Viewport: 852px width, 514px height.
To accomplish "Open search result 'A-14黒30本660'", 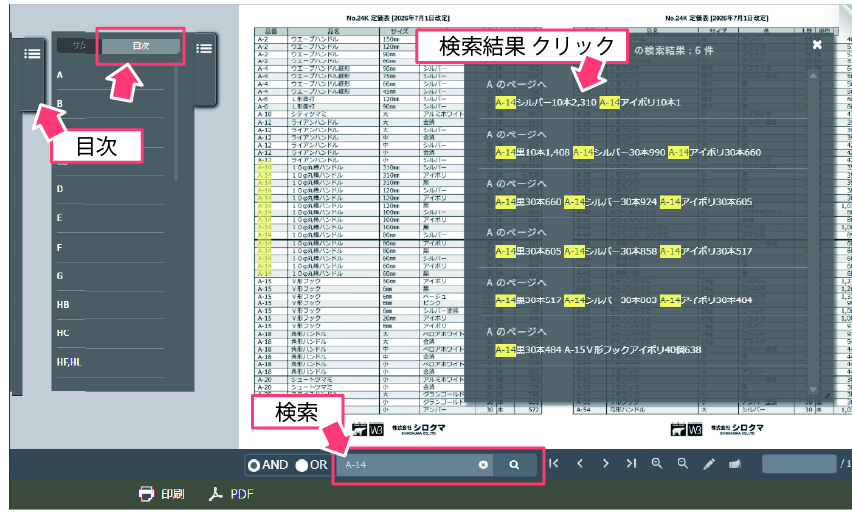I will pos(624,202).
